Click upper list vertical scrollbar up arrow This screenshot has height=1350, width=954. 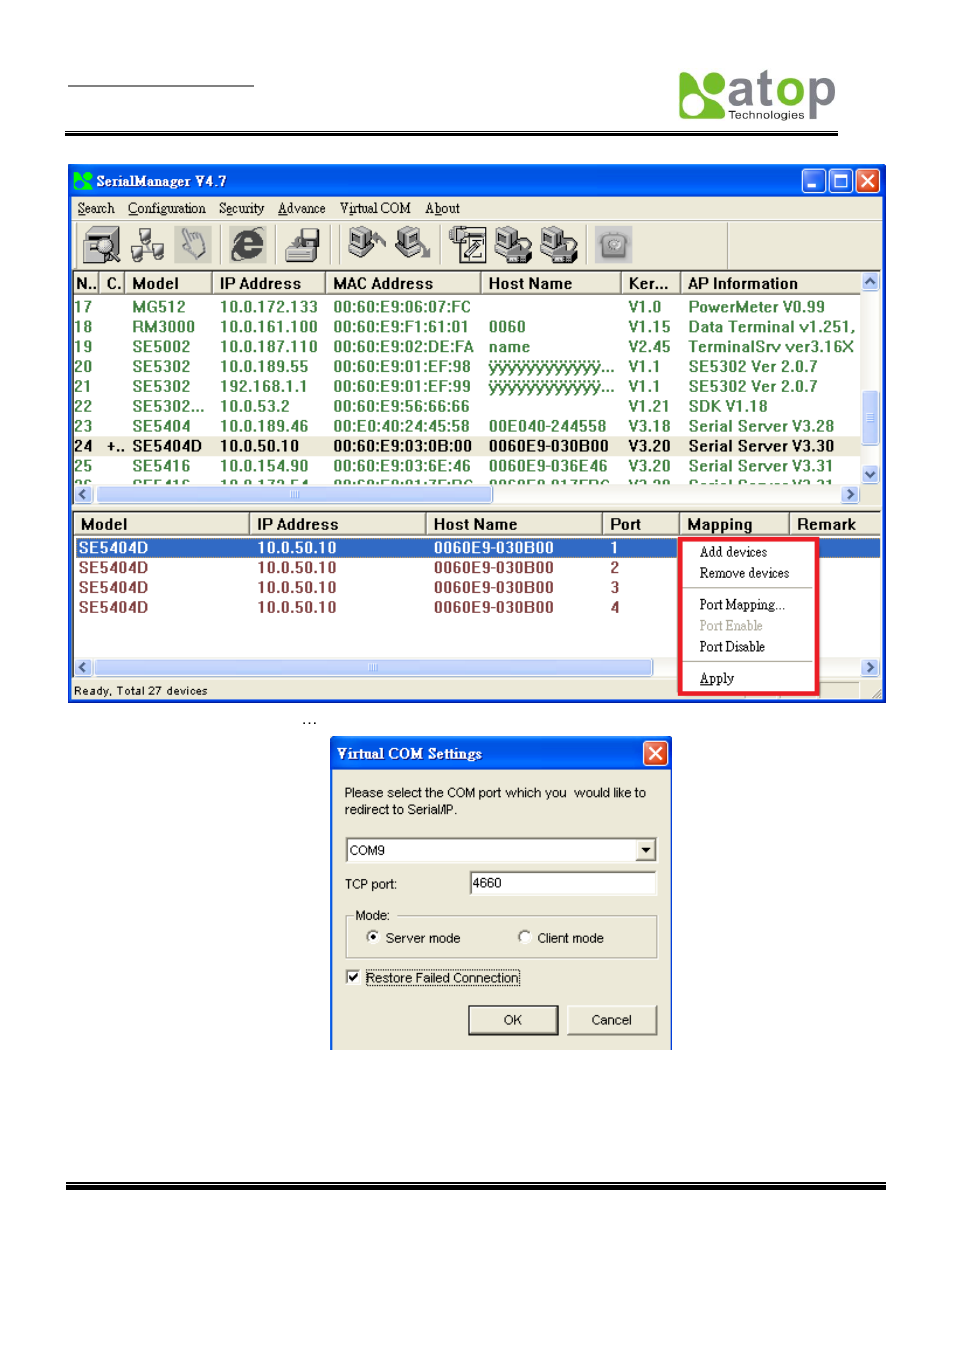pos(870,282)
